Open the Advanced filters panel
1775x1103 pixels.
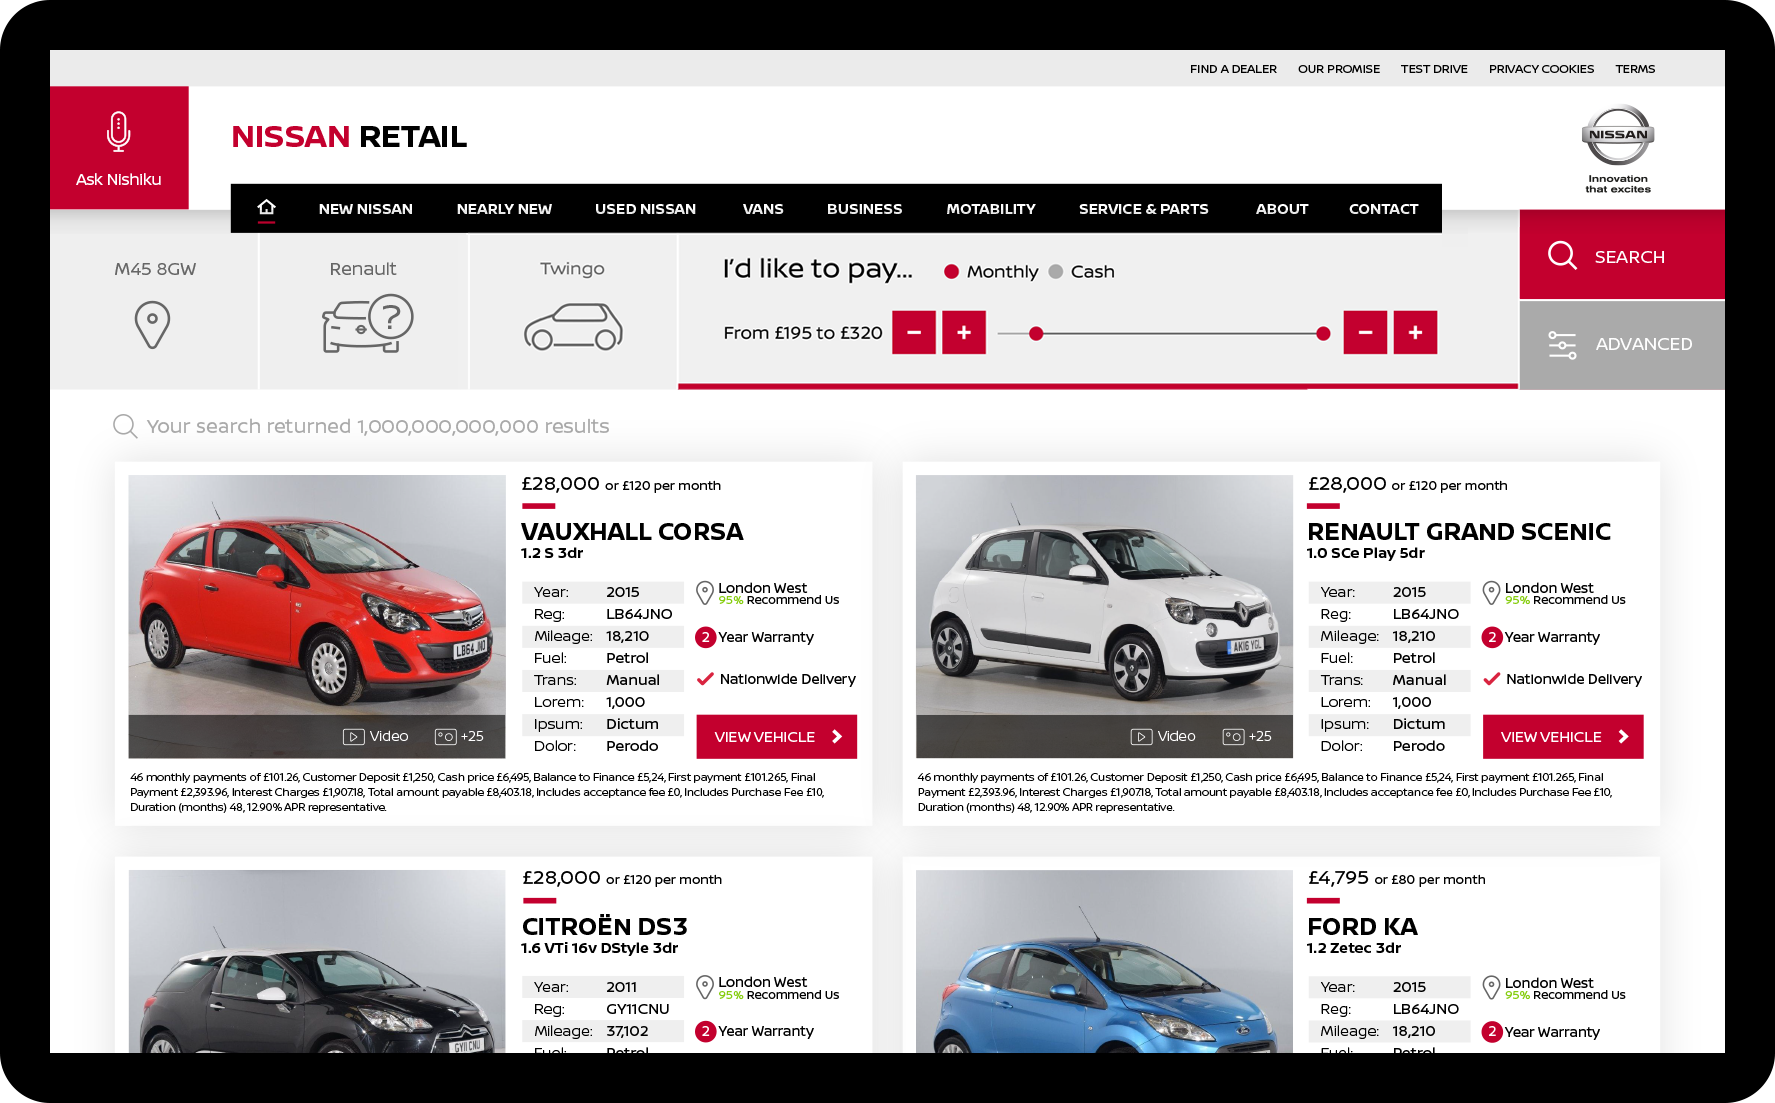1621,345
